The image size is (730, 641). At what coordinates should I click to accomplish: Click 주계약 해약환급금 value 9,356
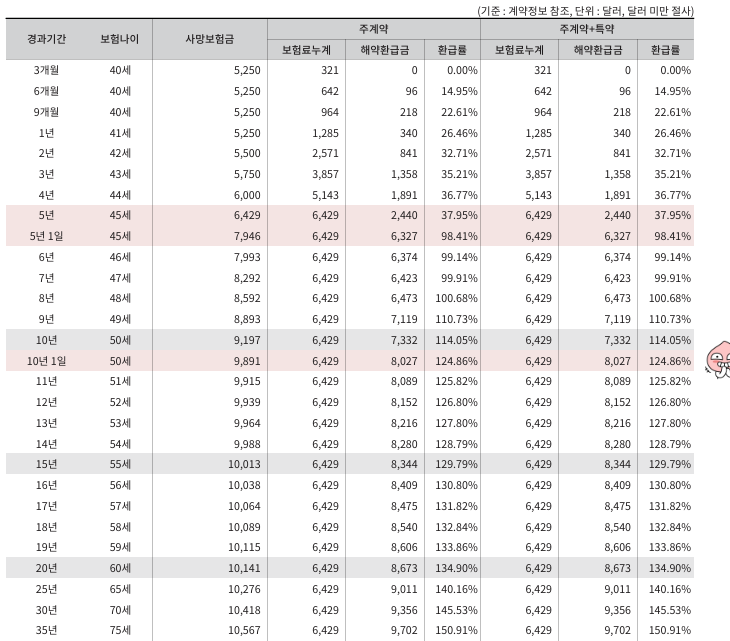click(404, 610)
